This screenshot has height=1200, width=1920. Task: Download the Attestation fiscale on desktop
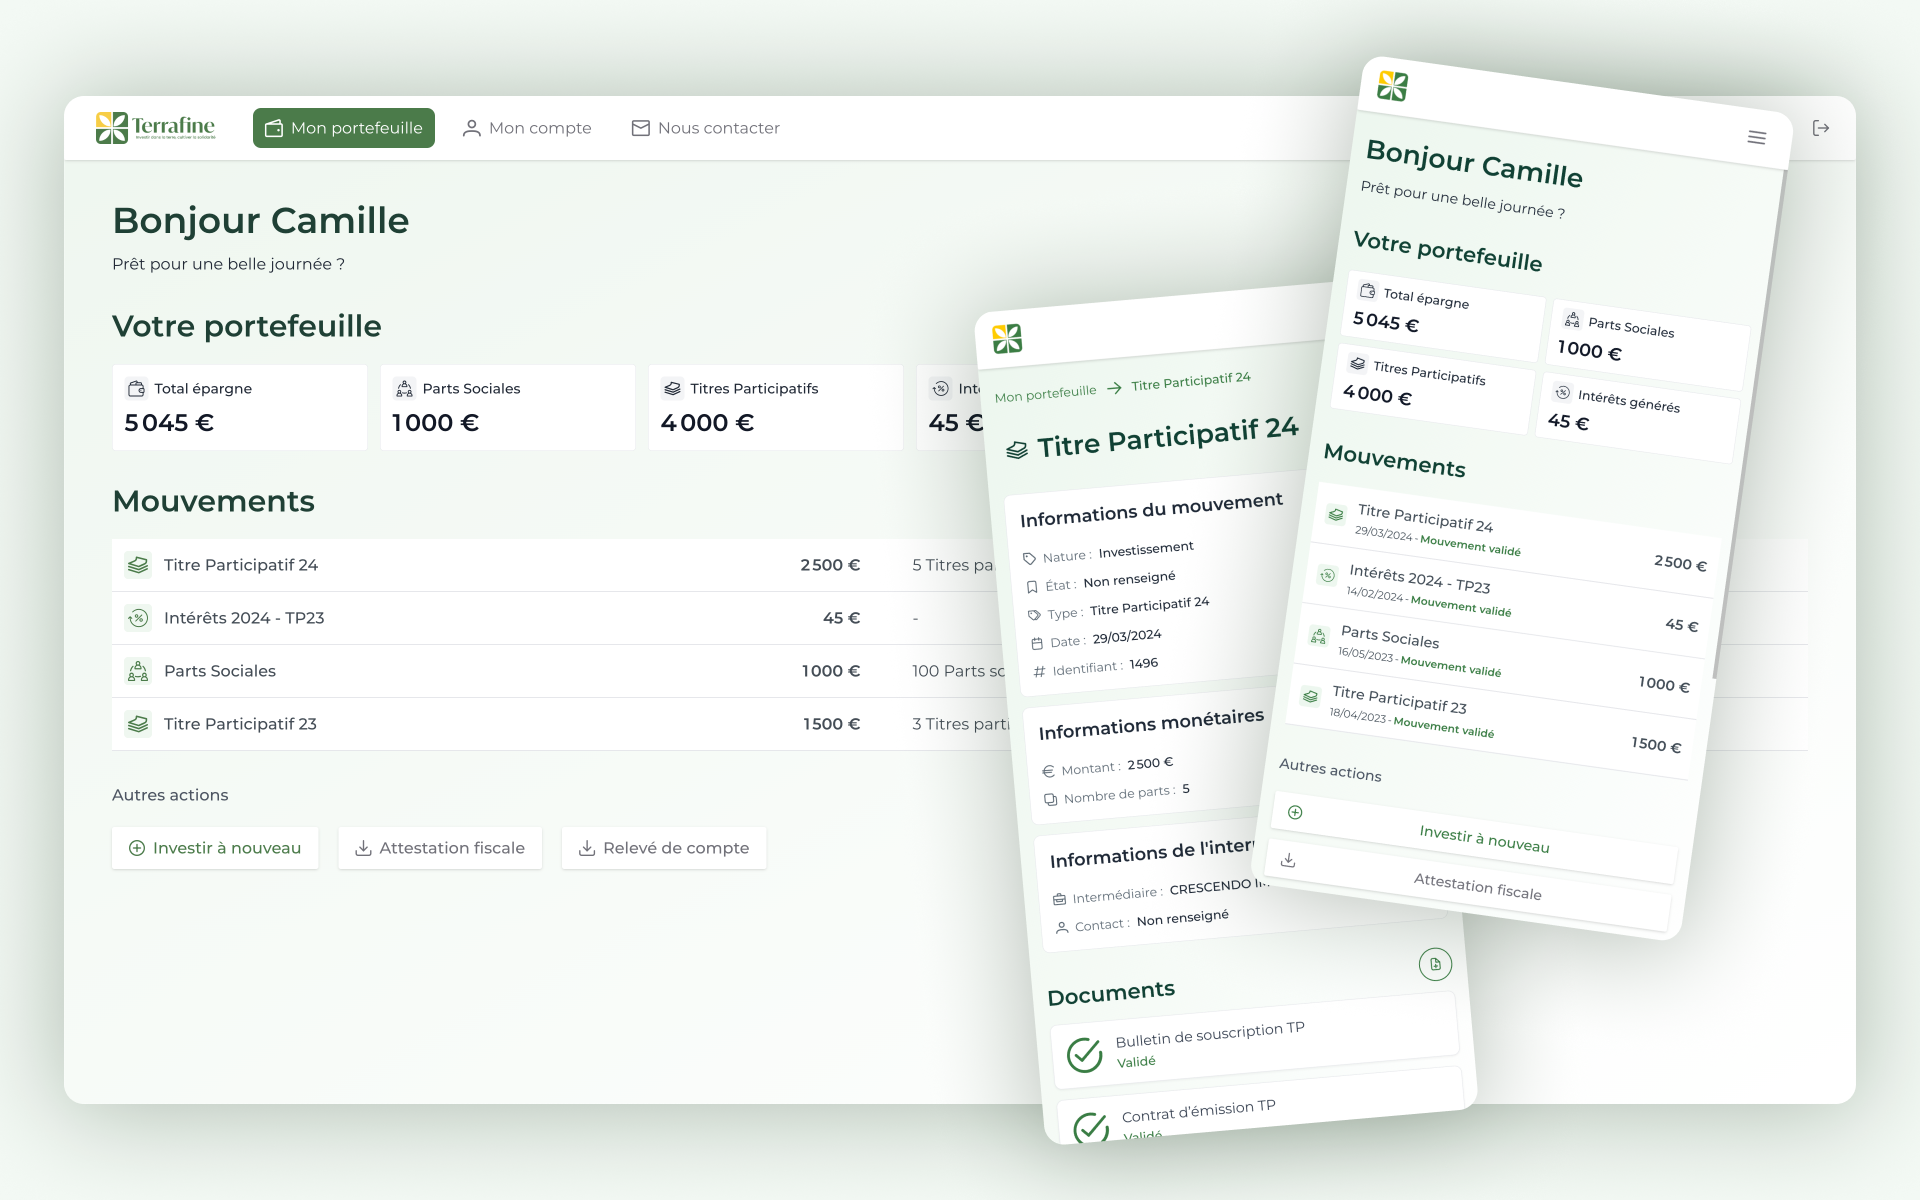440,848
